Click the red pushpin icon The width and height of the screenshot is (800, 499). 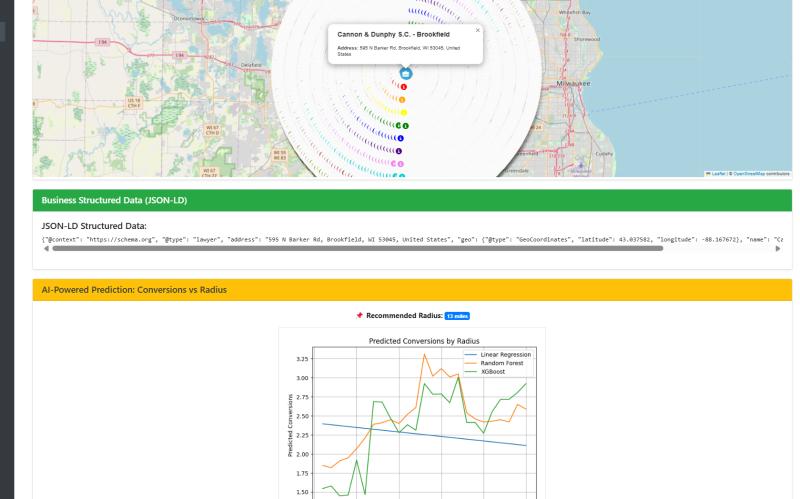pyautogui.click(x=359, y=315)
